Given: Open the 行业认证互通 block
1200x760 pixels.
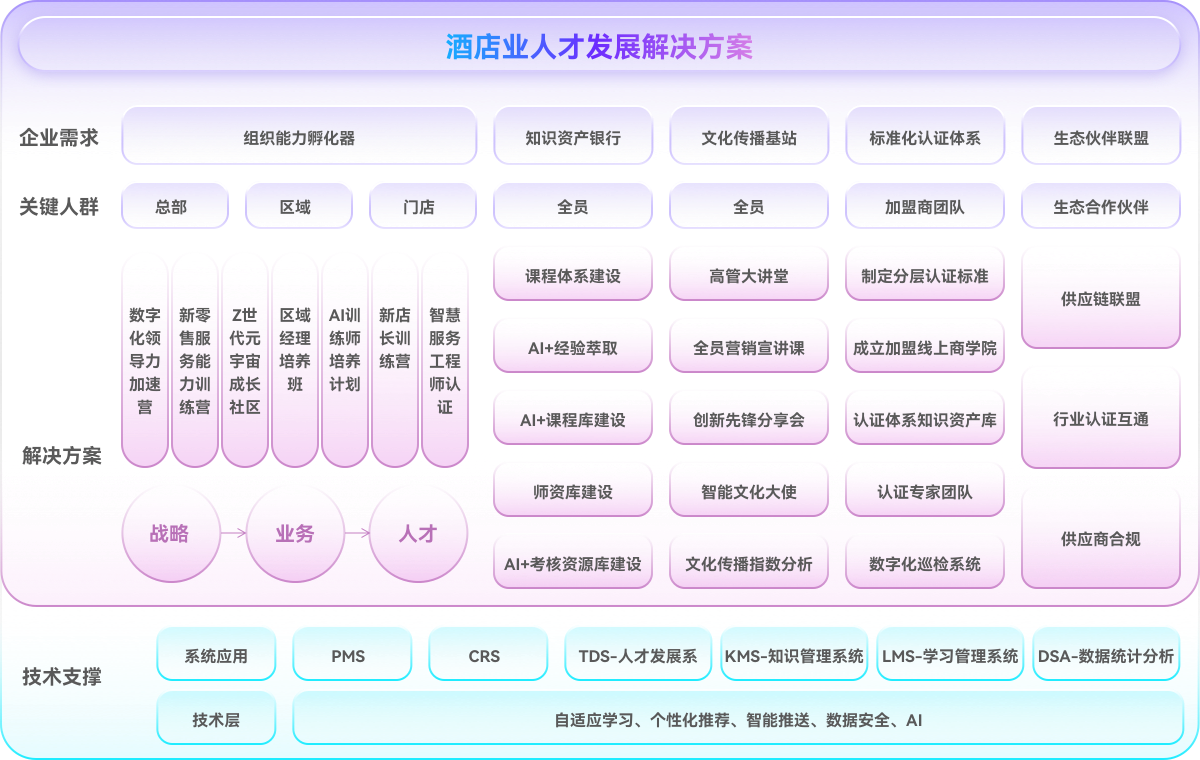Looking at the screenshot, I should pyautogui.click(x=1101, y=419).
